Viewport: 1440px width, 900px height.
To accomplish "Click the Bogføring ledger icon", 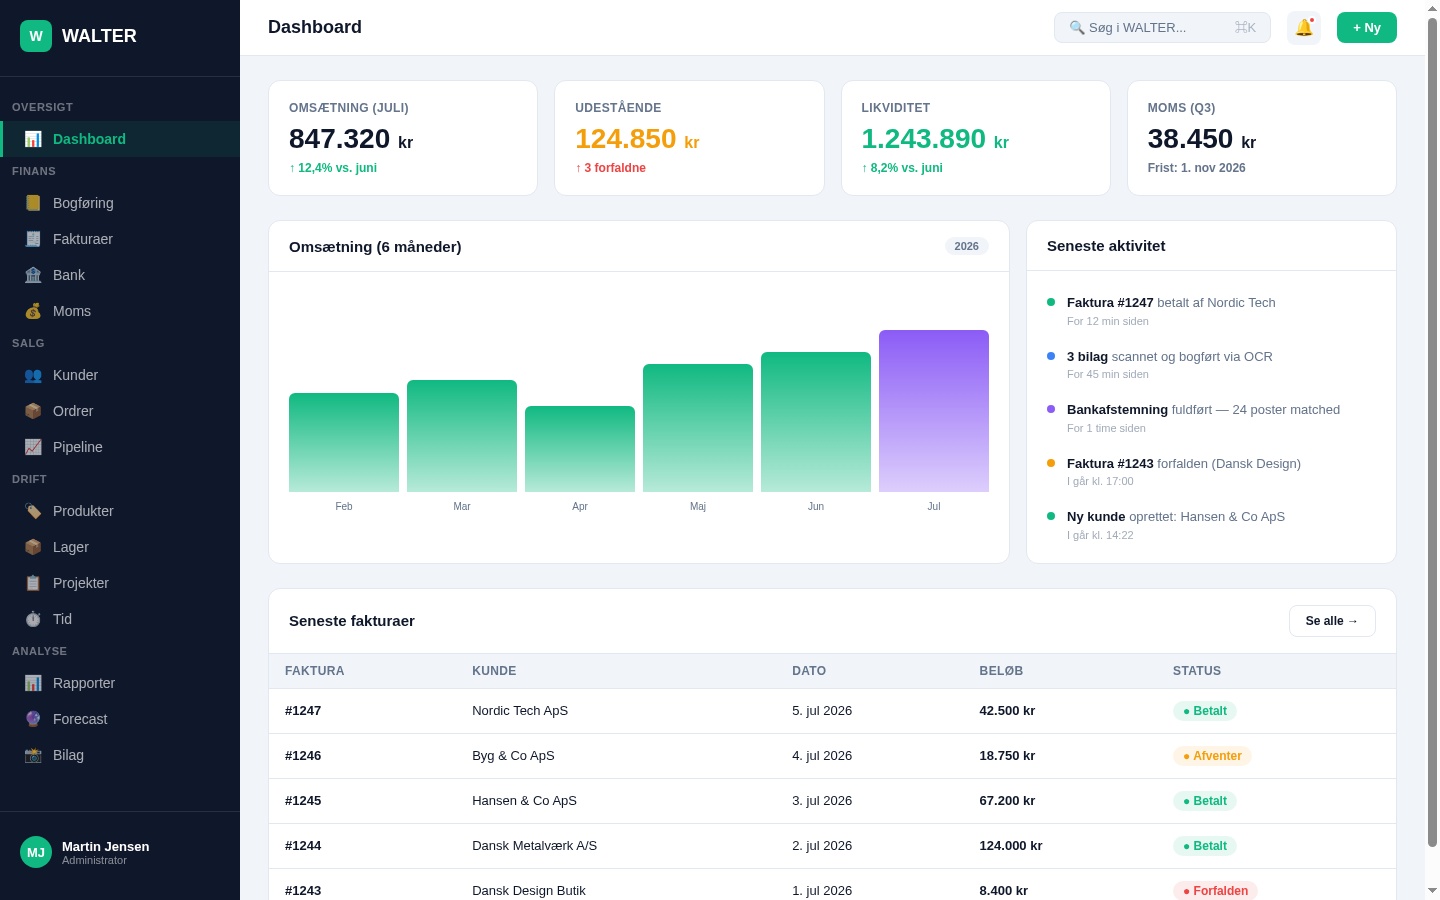I will point(33,203).
